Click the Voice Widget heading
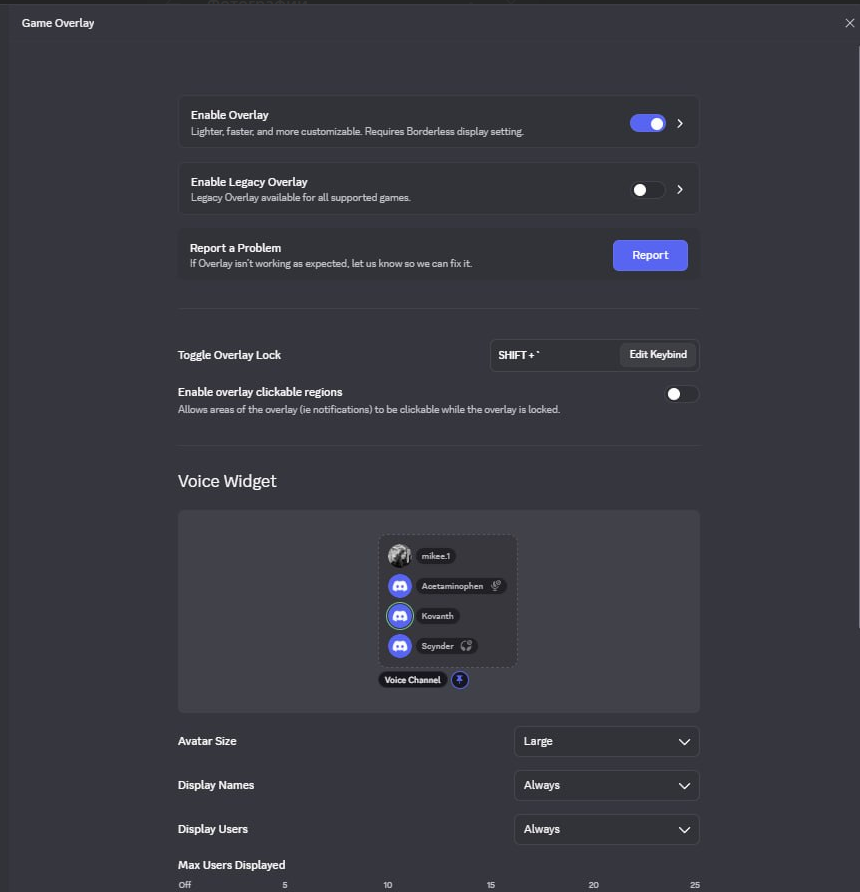This screenshot has height=892, width=860. (x=227, y=481)
